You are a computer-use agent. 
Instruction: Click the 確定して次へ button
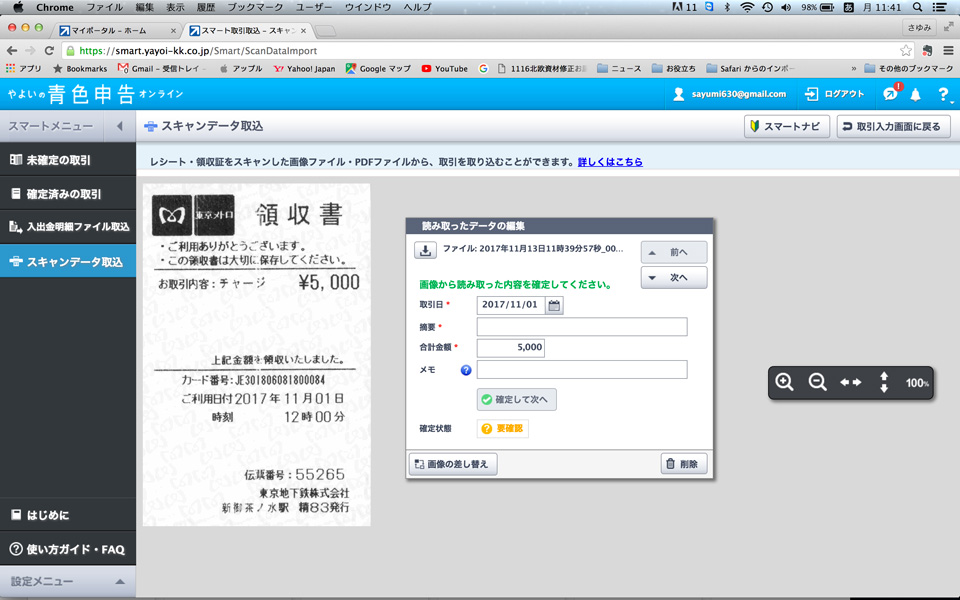(x=516, y=399)
